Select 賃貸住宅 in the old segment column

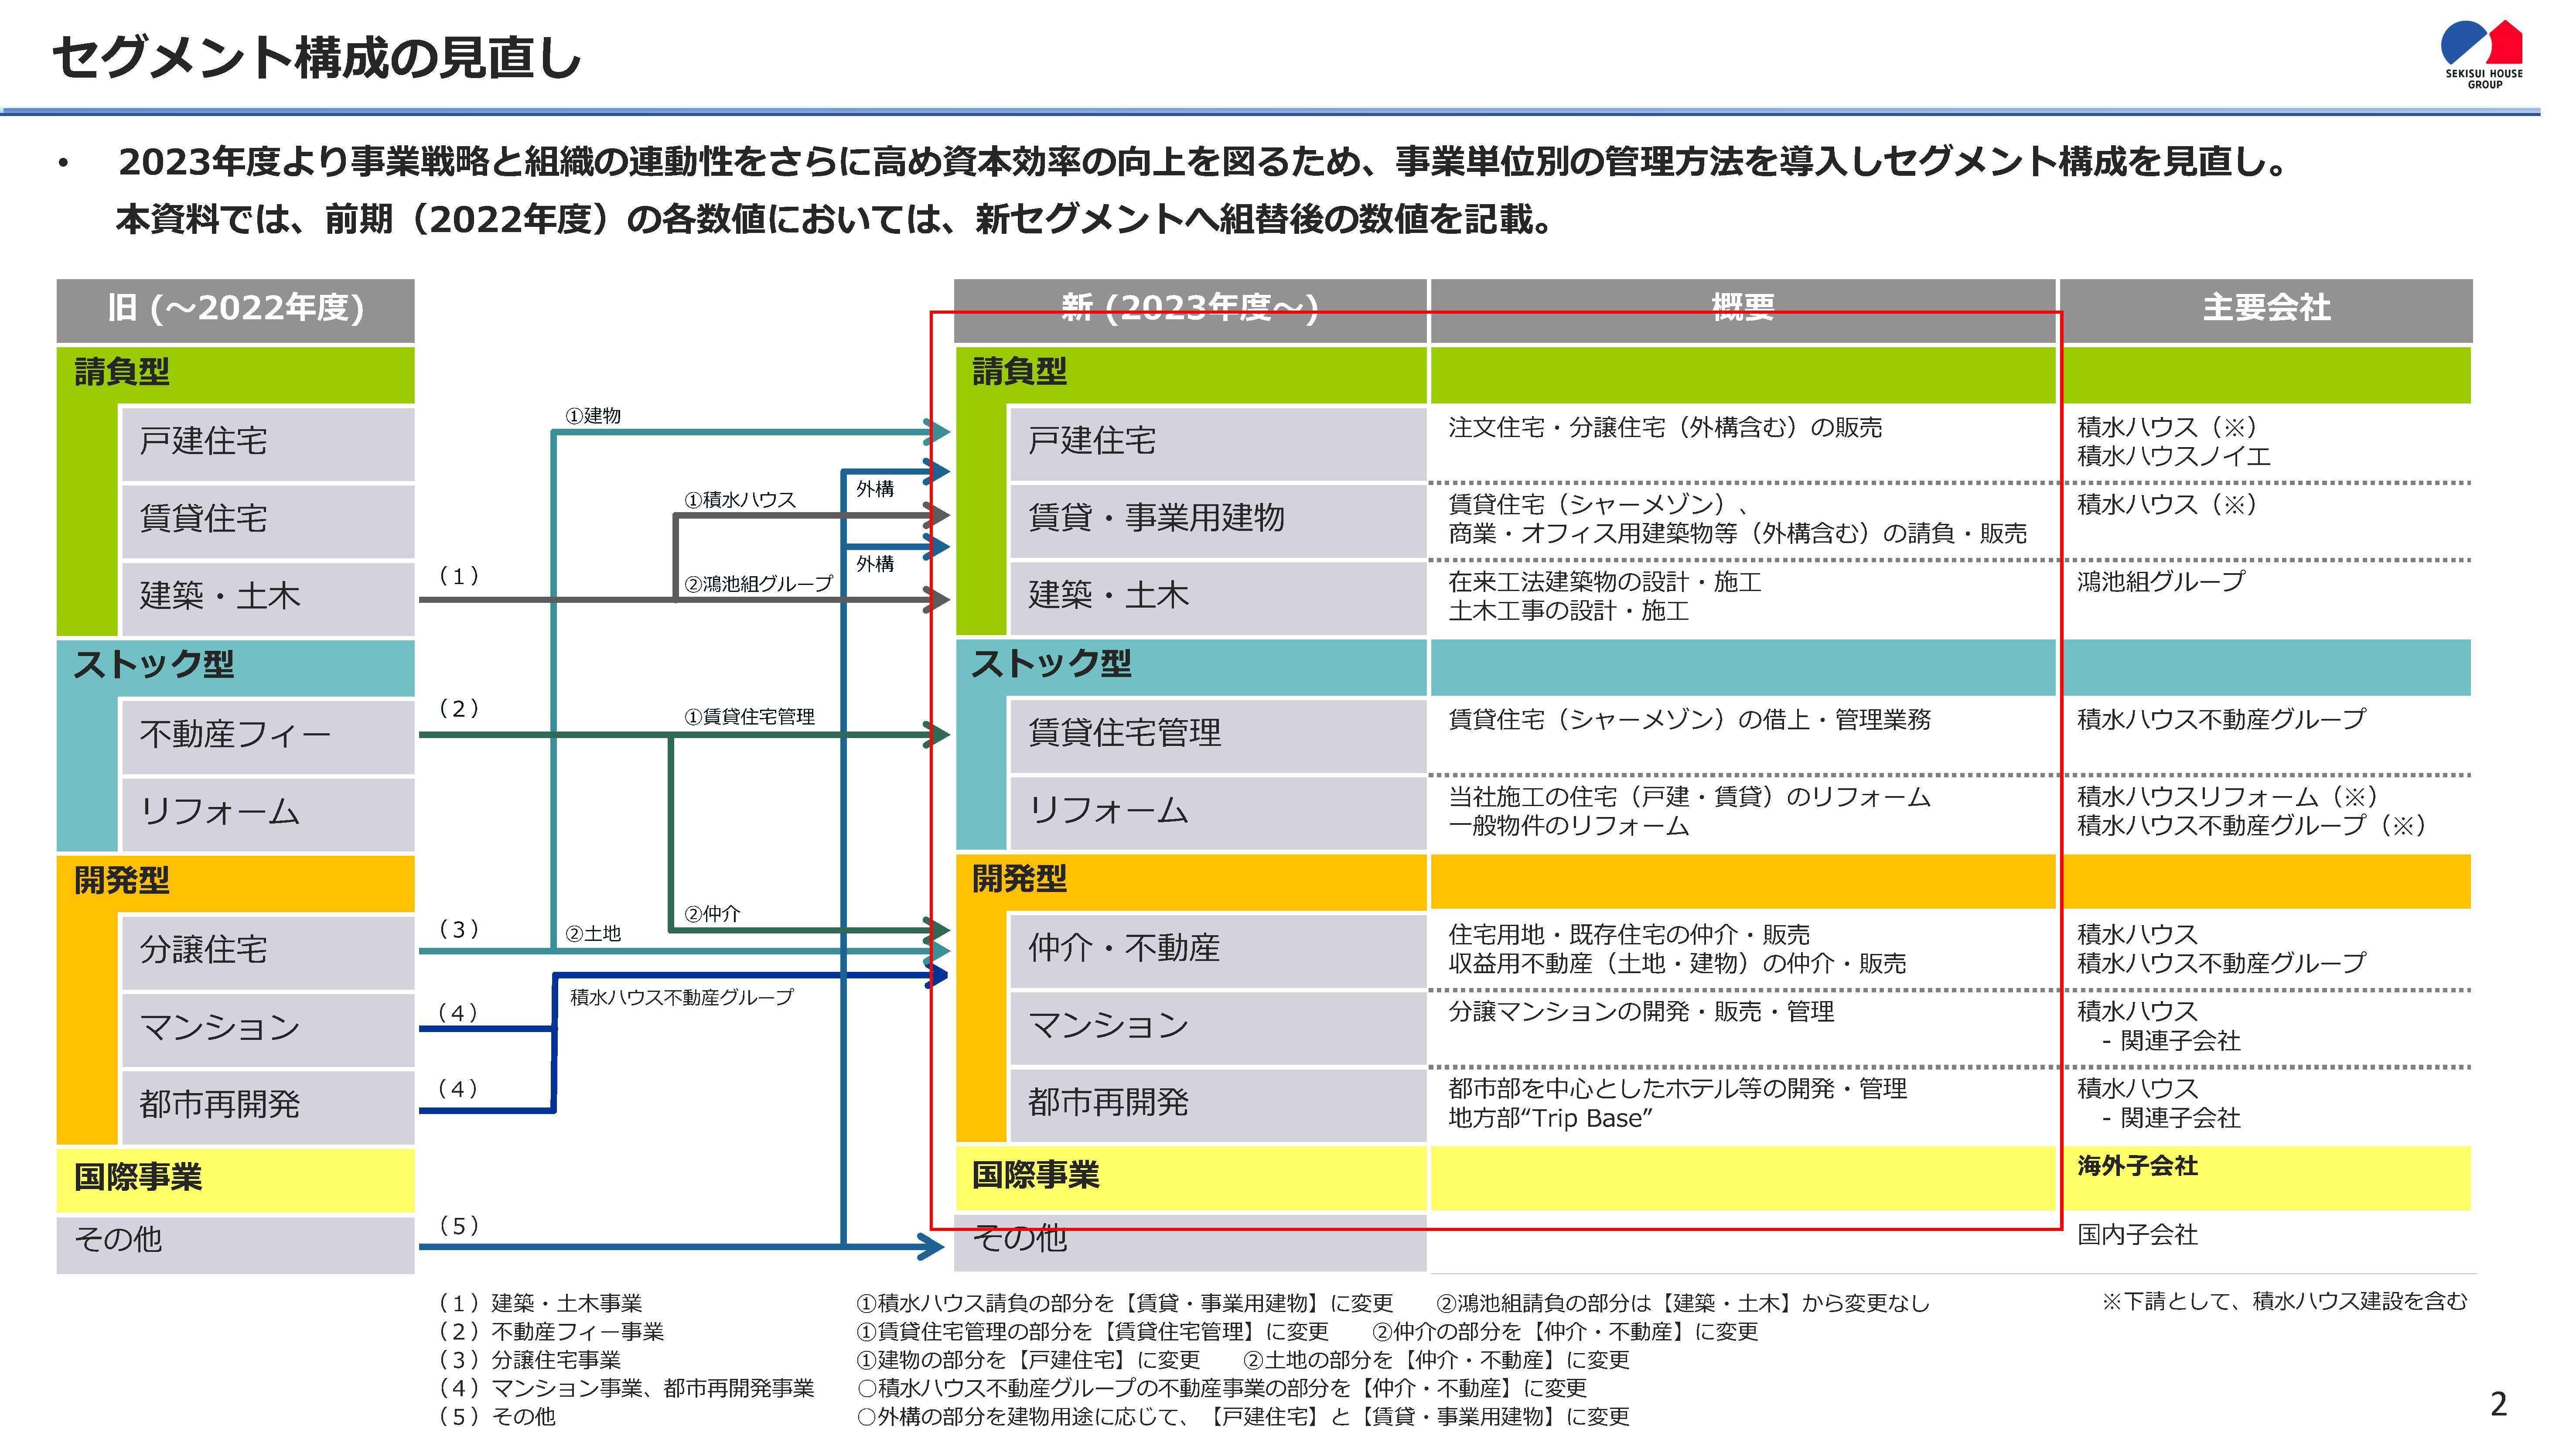pyautogui.click(x=268, y=520)
